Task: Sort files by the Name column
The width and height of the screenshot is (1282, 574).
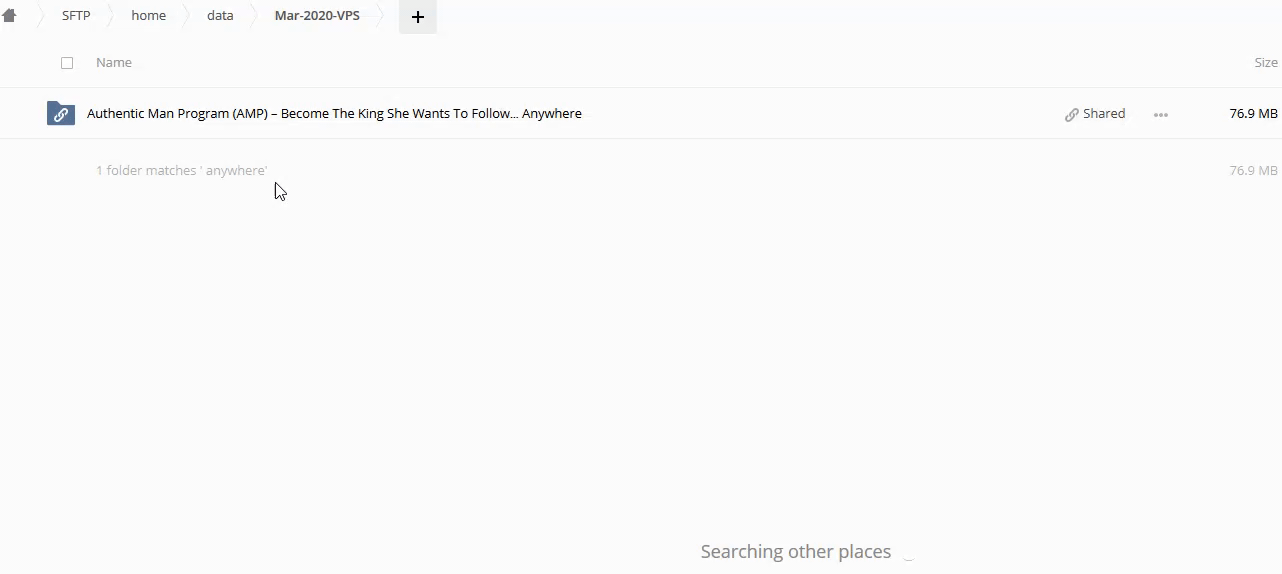Action: pyautogui.click(x=114, y=63)
